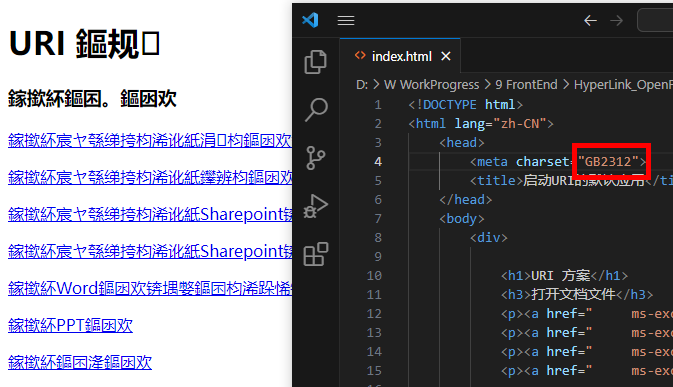Go forward with the right arrow
This screenshot has width=673, height=387.
616,20
